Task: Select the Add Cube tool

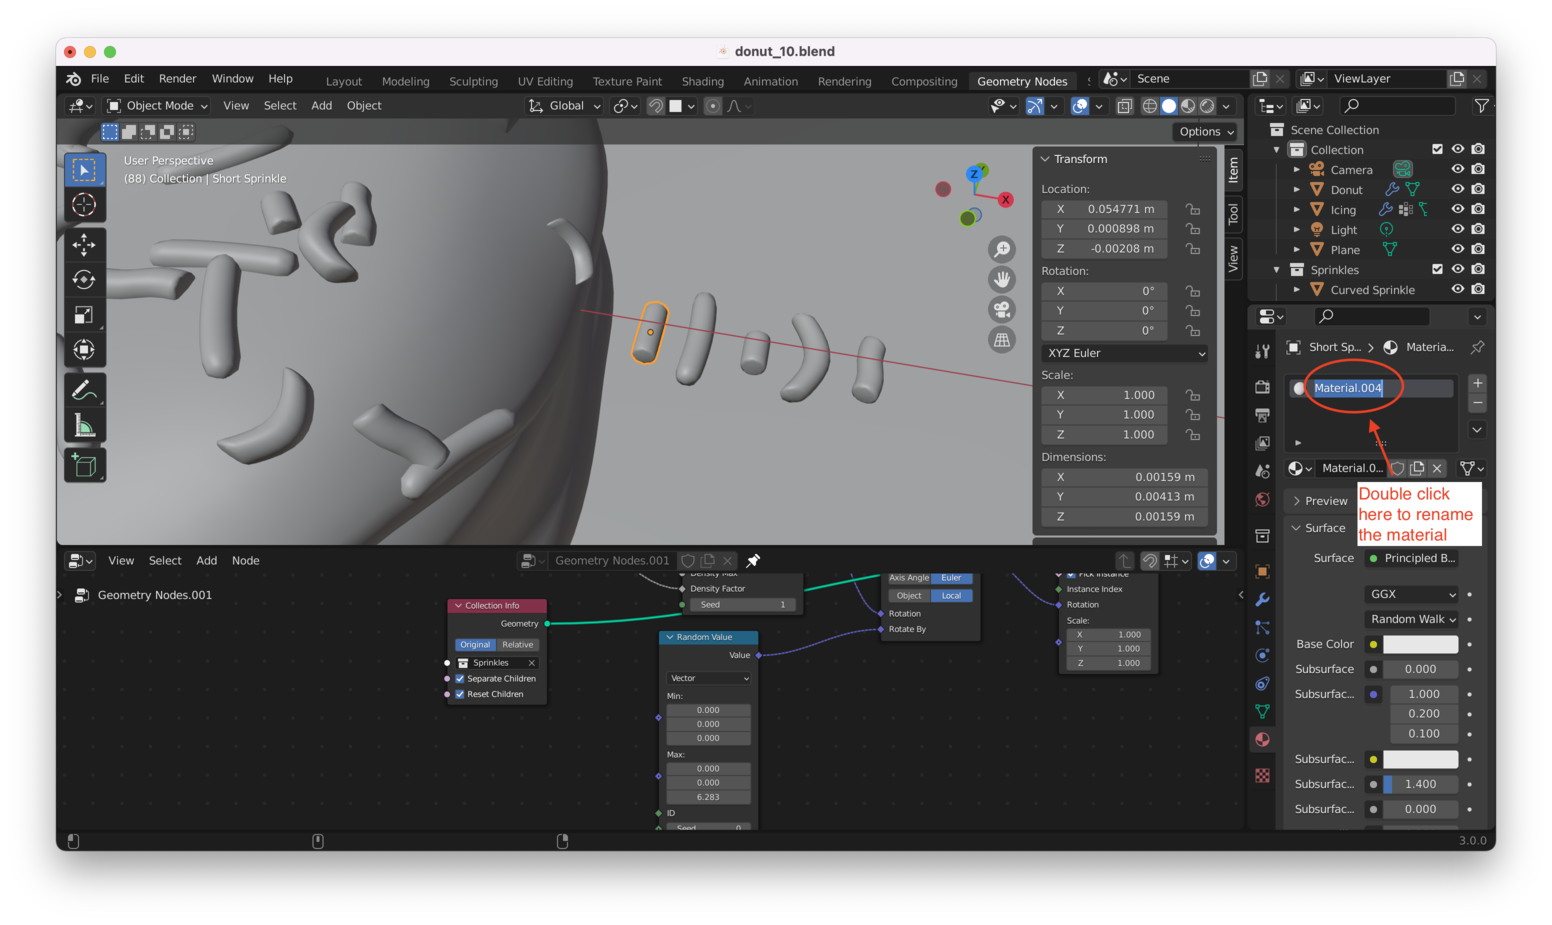Action: [x=84, y=465]
